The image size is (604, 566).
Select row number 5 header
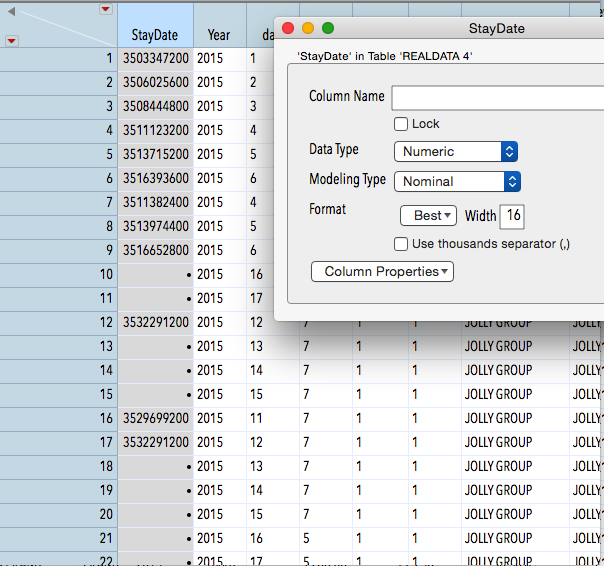59,155
